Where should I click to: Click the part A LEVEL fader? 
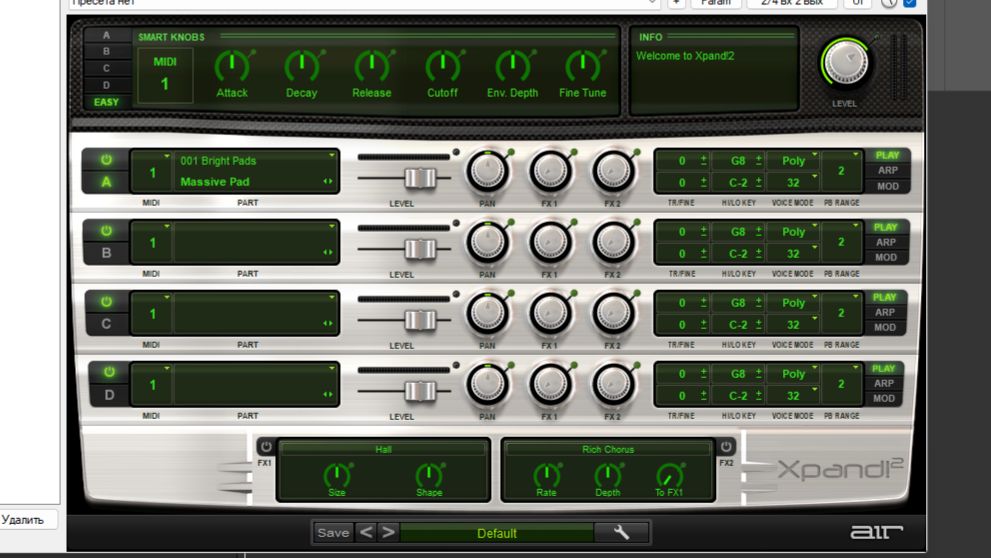[420, 178]
